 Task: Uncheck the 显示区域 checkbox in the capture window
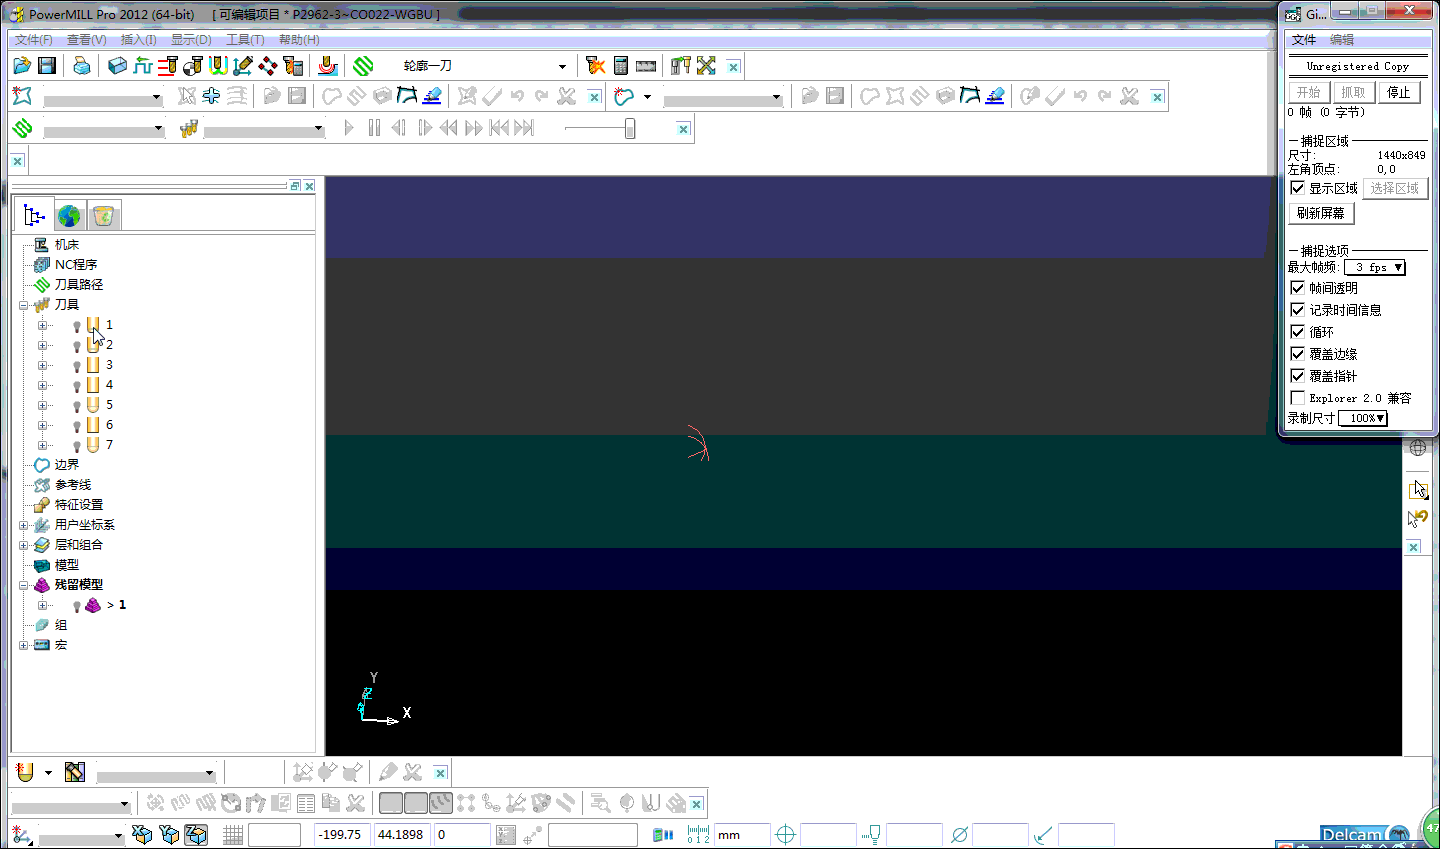coord(1297,188)
